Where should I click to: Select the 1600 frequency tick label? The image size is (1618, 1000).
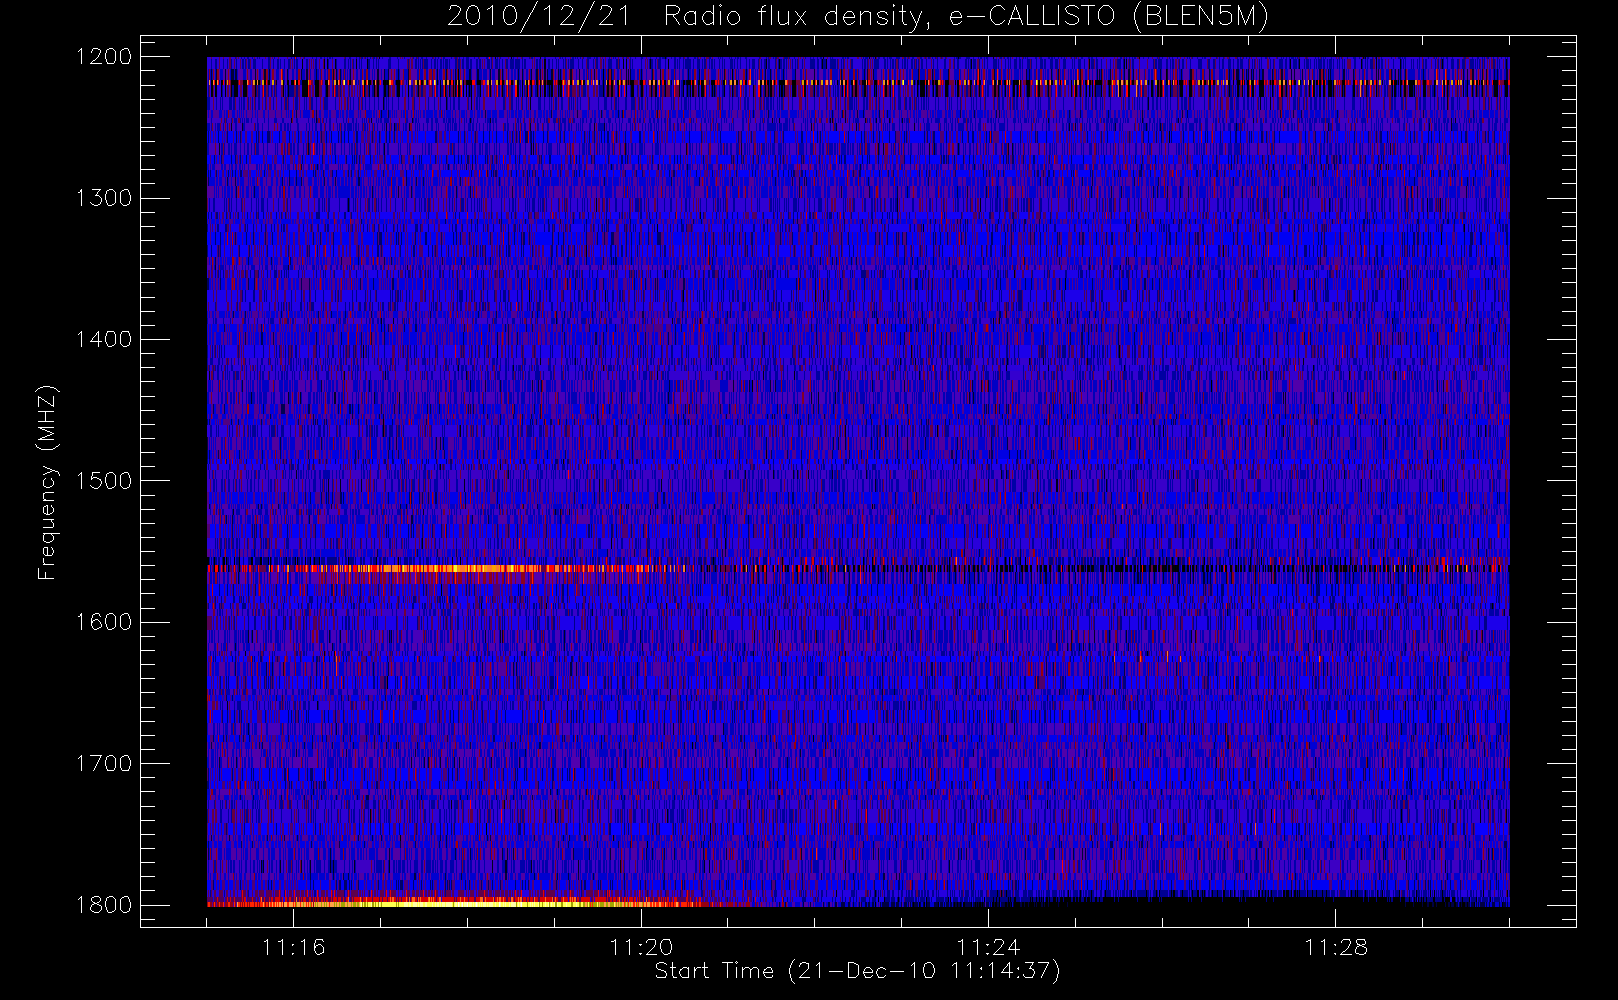pos(104,622)
